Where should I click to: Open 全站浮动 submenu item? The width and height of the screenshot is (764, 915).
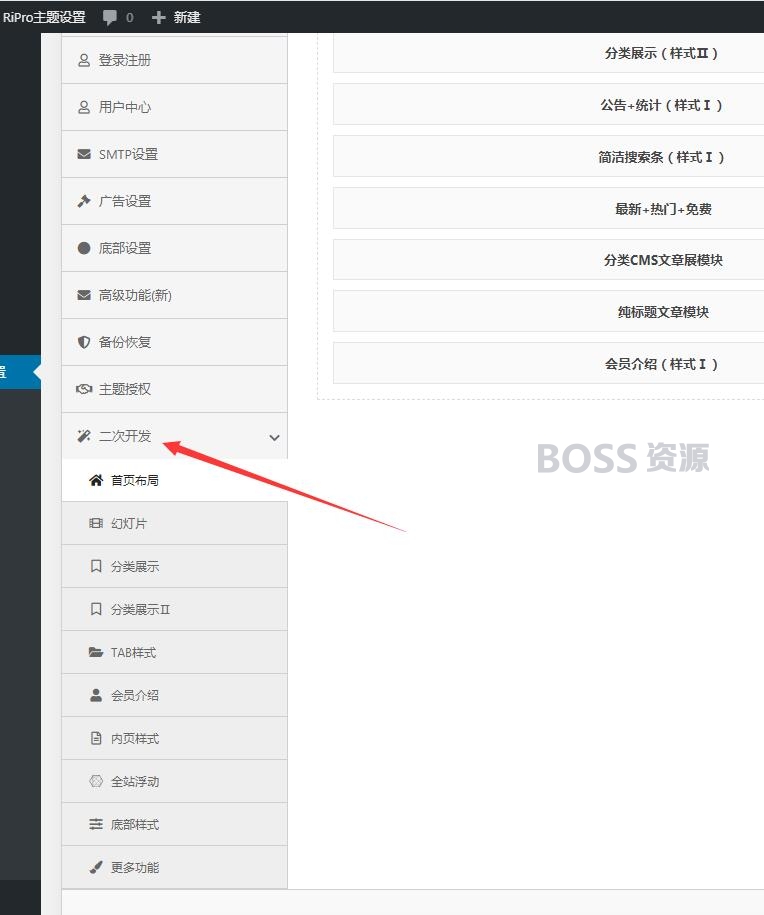tap(175, 781)
